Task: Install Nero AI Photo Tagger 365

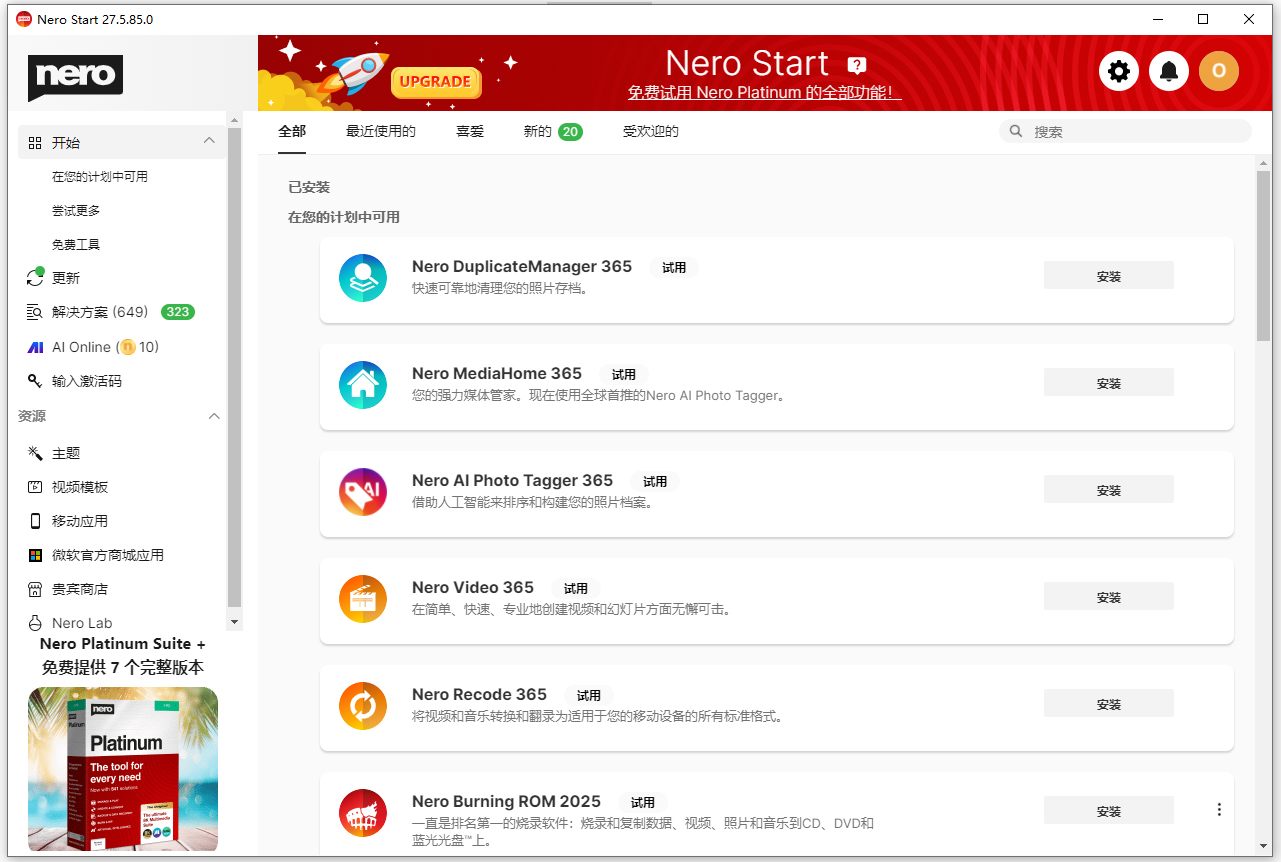Action: click(1109, 490)
